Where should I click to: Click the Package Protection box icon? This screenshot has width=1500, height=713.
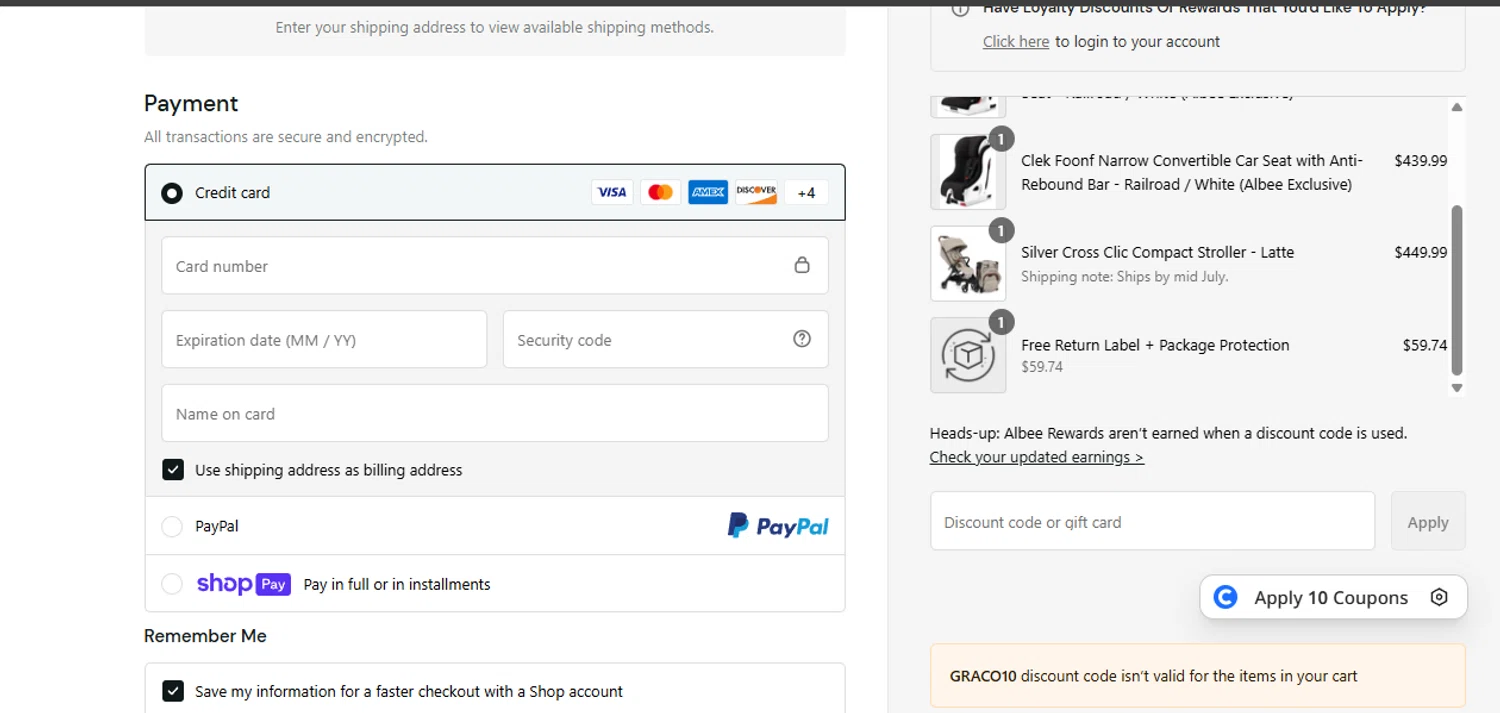[x=968, y=355]
